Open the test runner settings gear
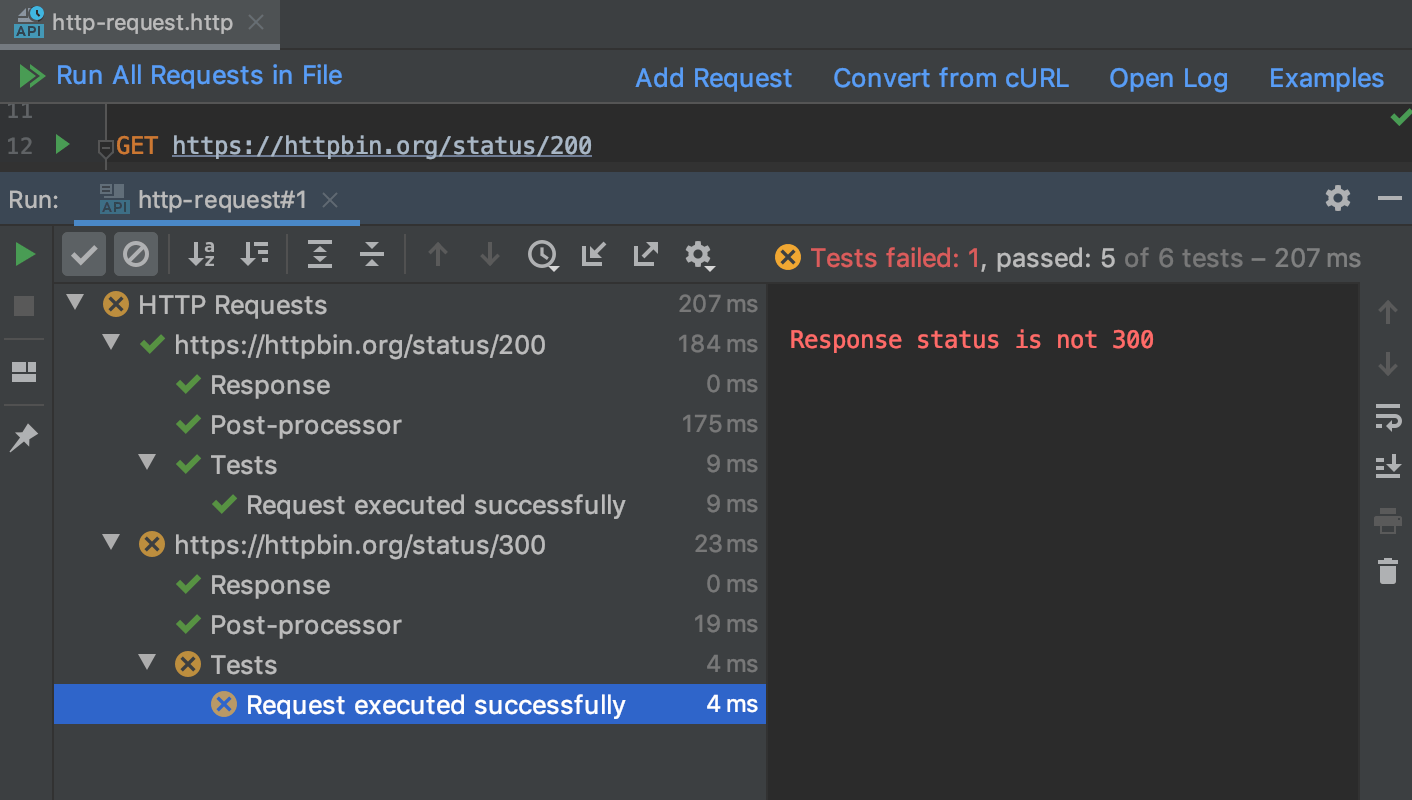The height and width of the screenshot is (800, 1412). coord(699,255)
